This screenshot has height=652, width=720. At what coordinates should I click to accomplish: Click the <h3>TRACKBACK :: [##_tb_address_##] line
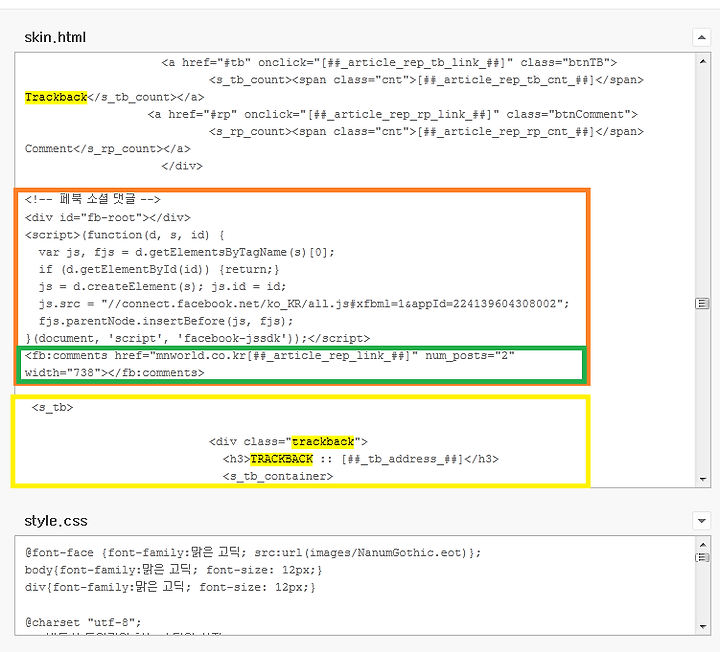point(361,459)
